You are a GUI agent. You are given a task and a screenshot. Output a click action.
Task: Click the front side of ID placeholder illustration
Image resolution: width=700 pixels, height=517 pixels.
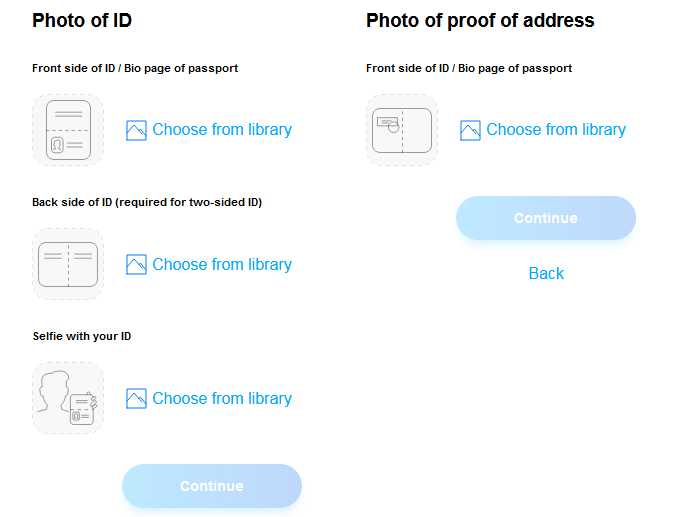pyautogui.click(x=68, y=130)
